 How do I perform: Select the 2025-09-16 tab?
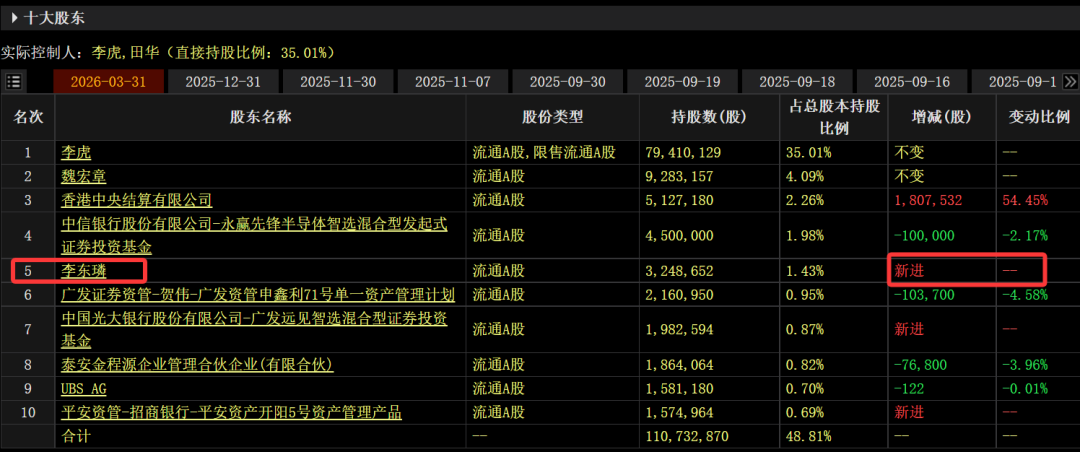(912, 82)
